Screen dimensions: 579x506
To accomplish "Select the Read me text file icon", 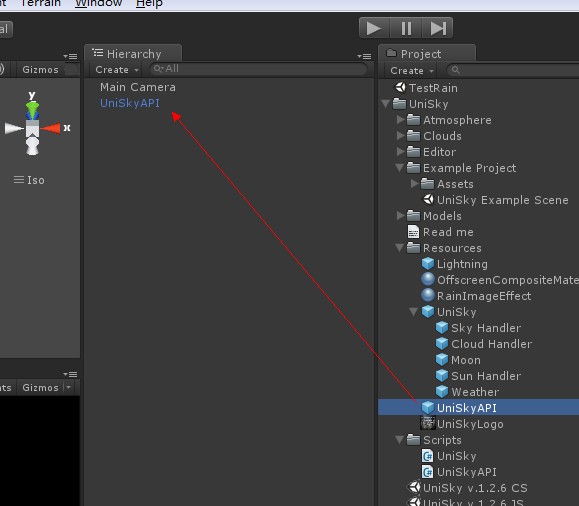I will point(413,232).
